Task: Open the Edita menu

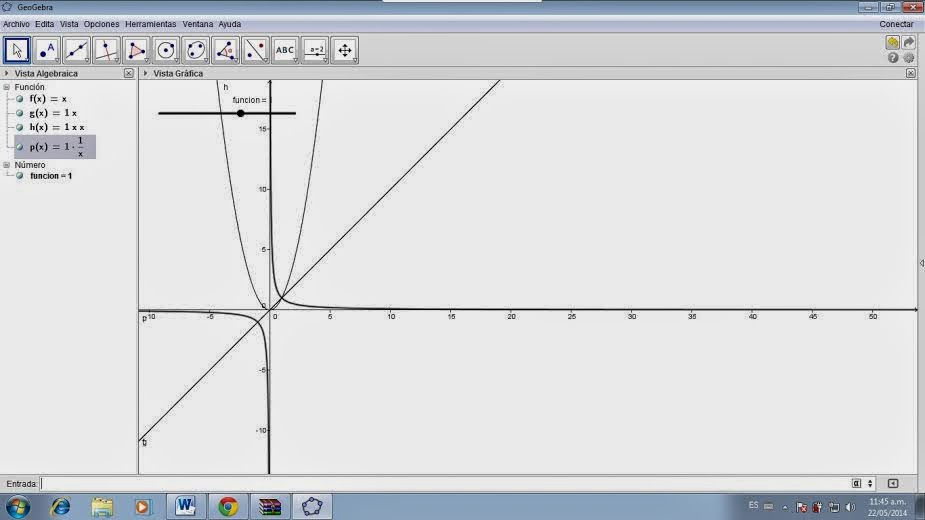Action: point(44,24)
